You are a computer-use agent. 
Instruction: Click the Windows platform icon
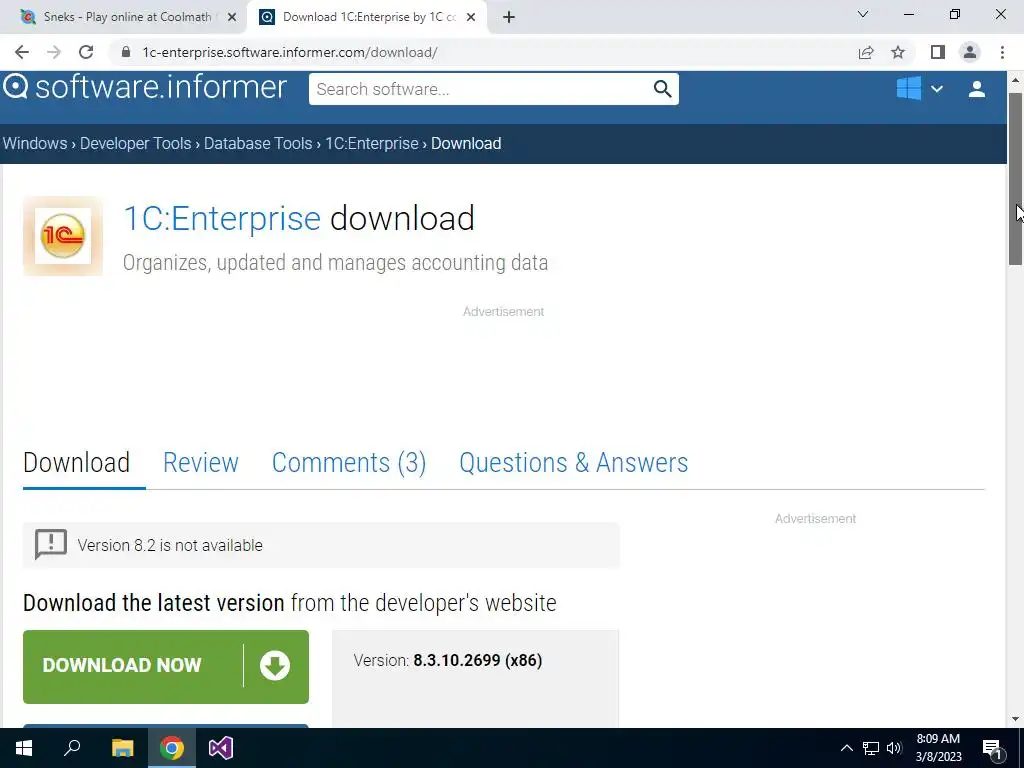click(908, 88)
